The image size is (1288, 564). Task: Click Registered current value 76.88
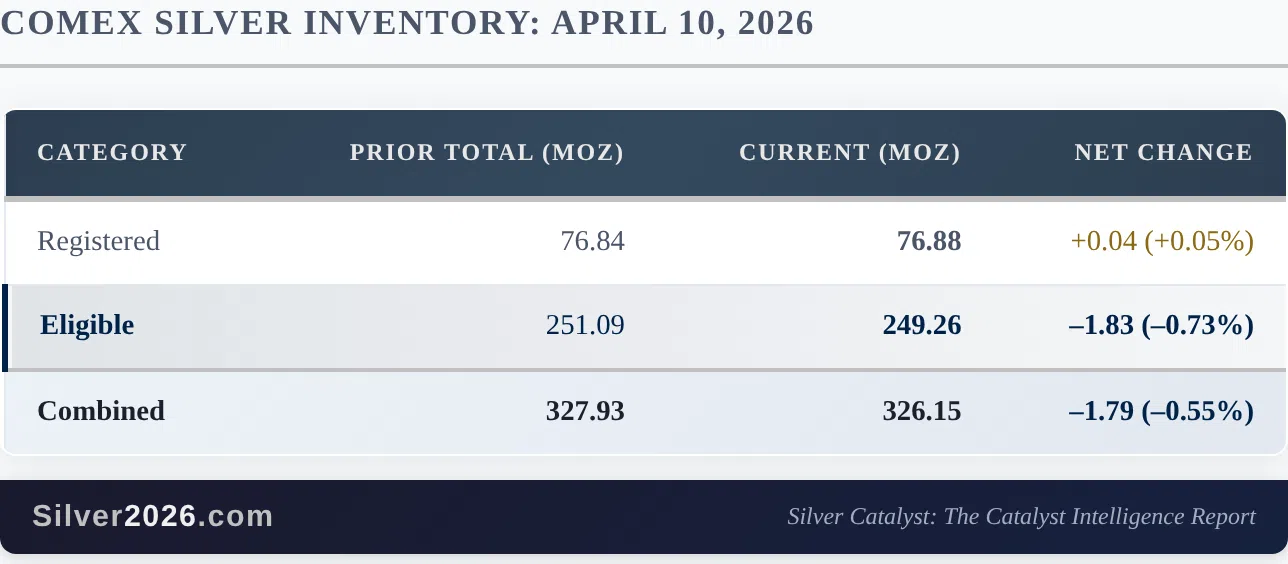[929, 241]
